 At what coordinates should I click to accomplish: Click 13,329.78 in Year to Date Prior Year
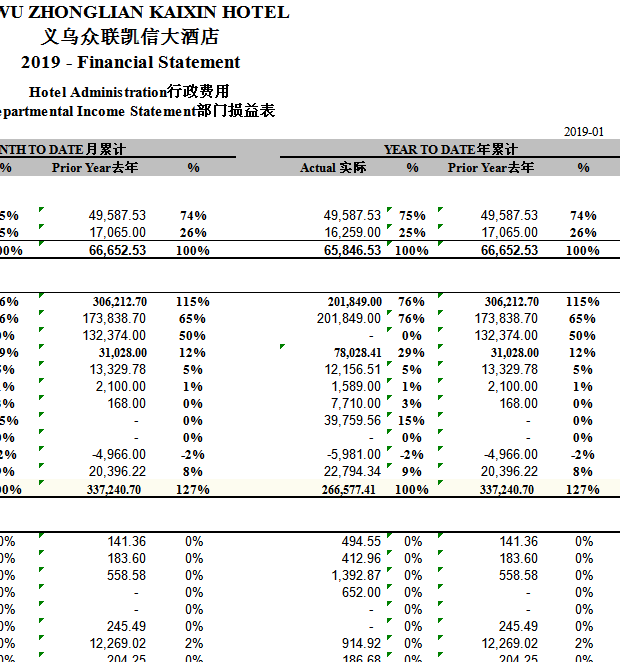click(x=509, y=369)
